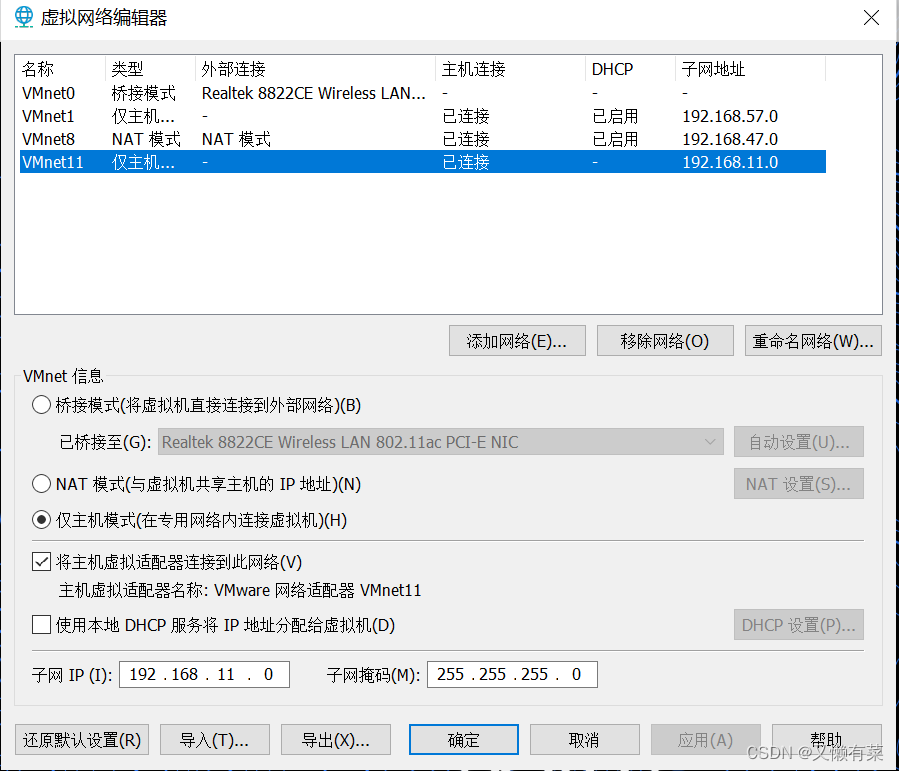The image size is (899, 771).
Task: Click the 导入(T)... button
Action: coord(215,740)
